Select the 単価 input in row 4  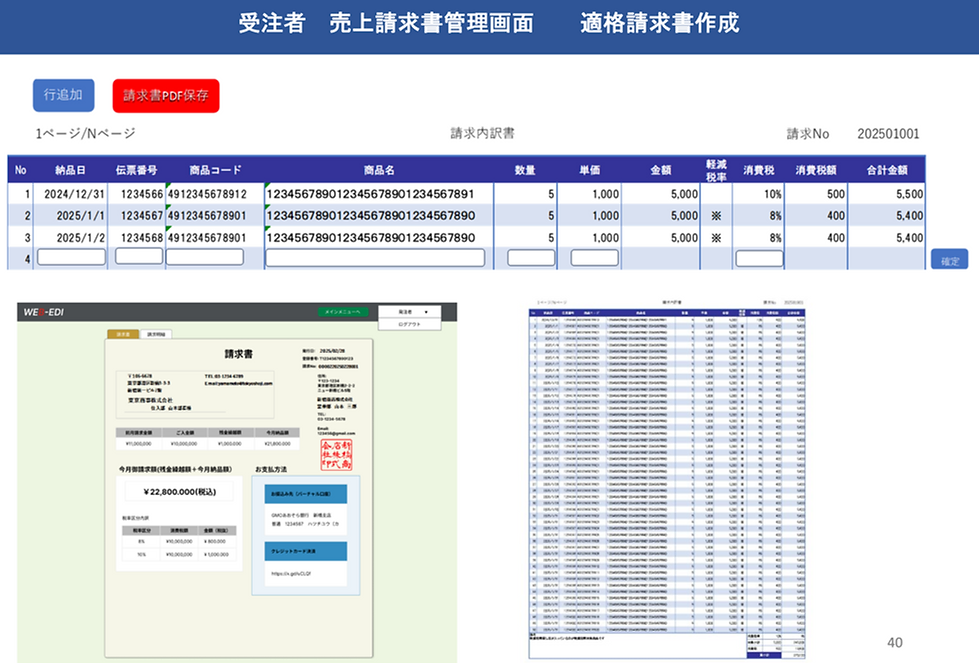tap(594, 258)
